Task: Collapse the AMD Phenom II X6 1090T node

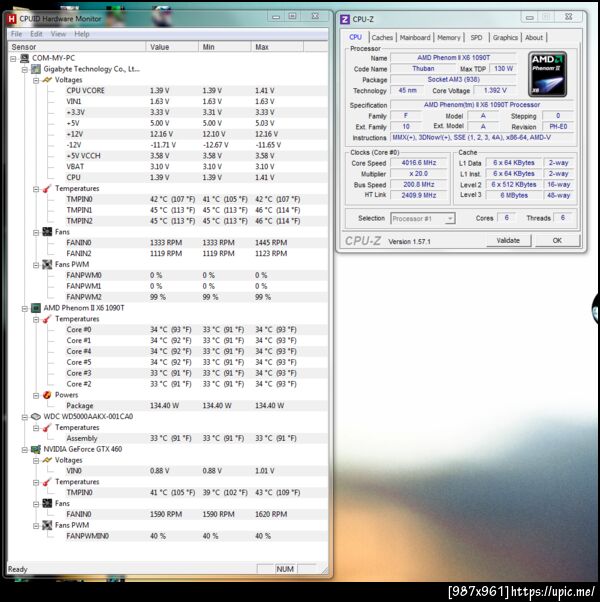Action: tap(25, 308)
